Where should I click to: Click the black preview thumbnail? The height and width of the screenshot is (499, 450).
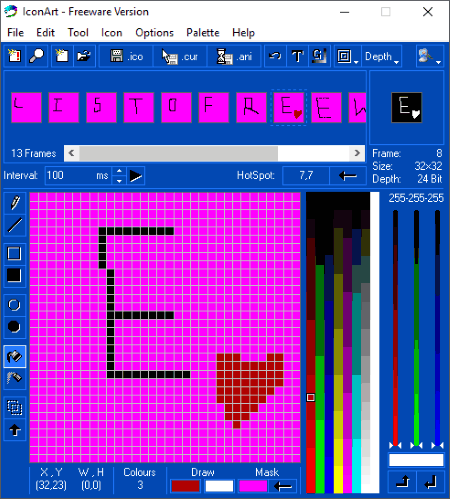pyautogui.click(x=406, y=107)
